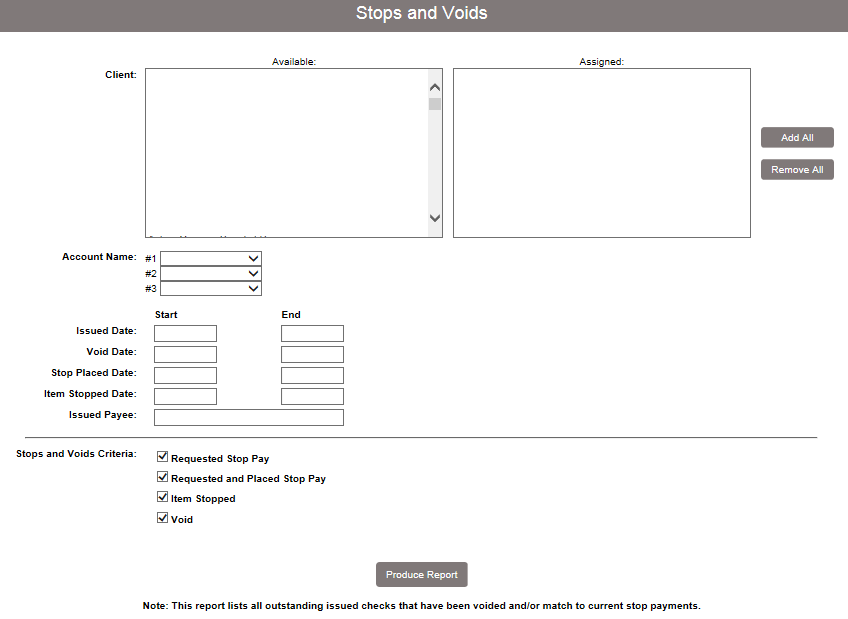Click scroll down arrow in Available list

tap(435, 218)
